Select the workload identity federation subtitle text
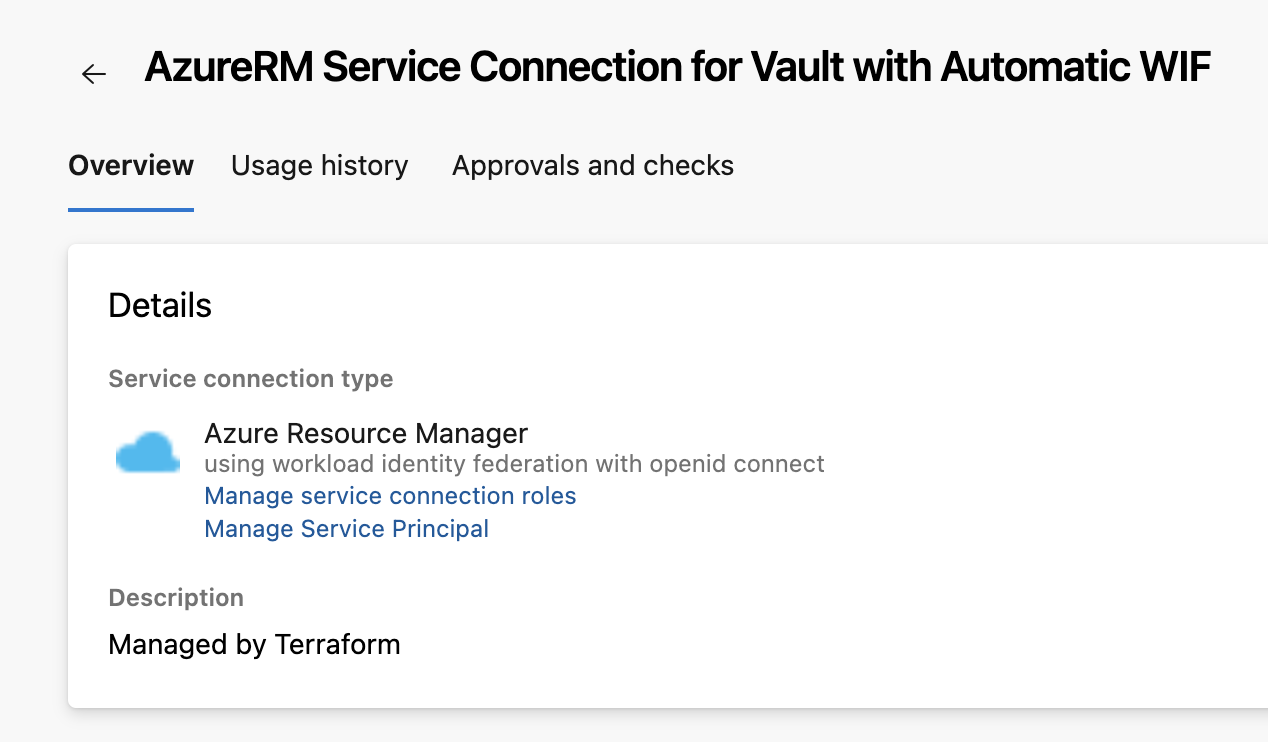This screenshot has width=1268, height=742. pos(514,463)
